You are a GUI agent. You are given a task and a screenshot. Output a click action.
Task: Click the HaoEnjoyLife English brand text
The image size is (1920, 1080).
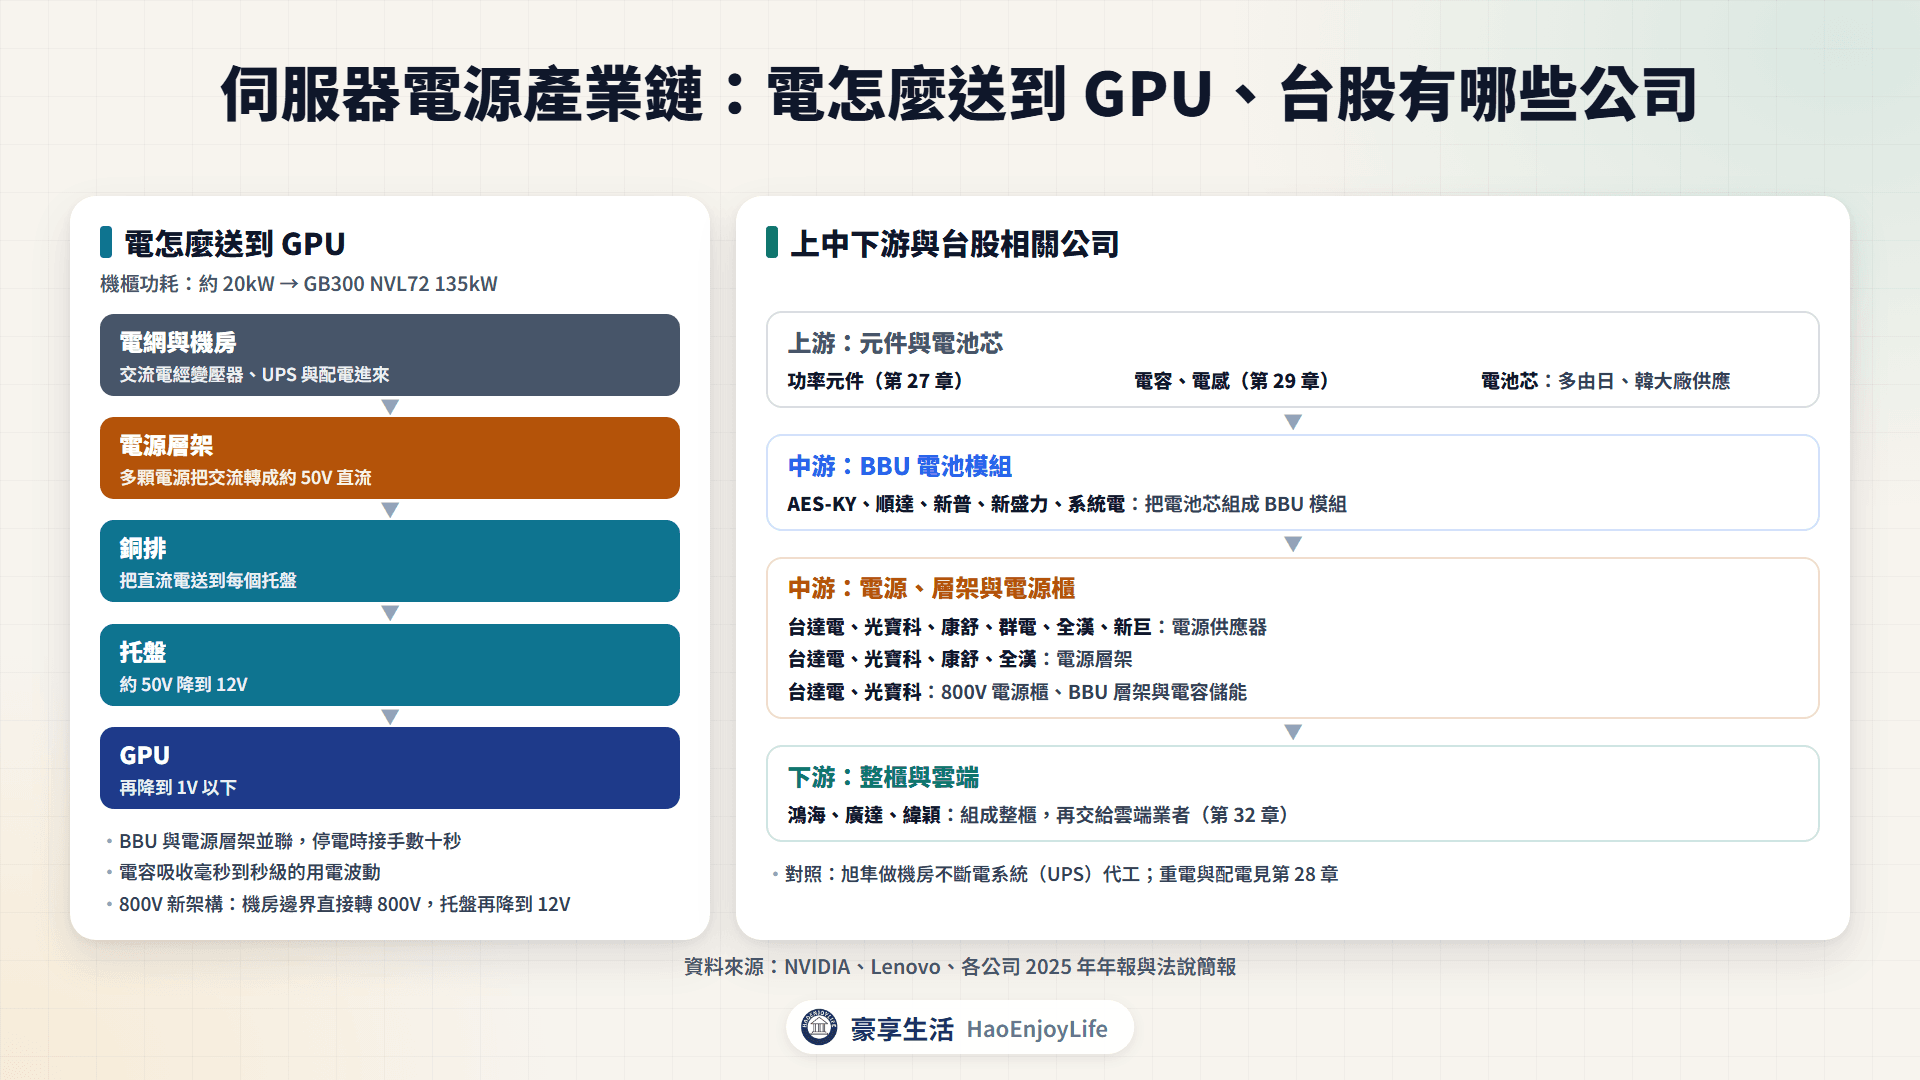point(1037,1029)
